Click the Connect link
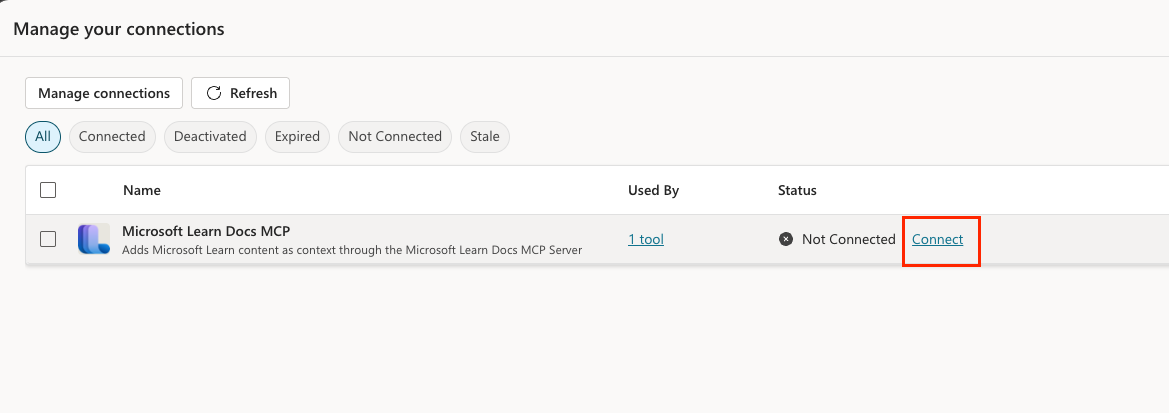1169x413 pixels. pos(937,239)
